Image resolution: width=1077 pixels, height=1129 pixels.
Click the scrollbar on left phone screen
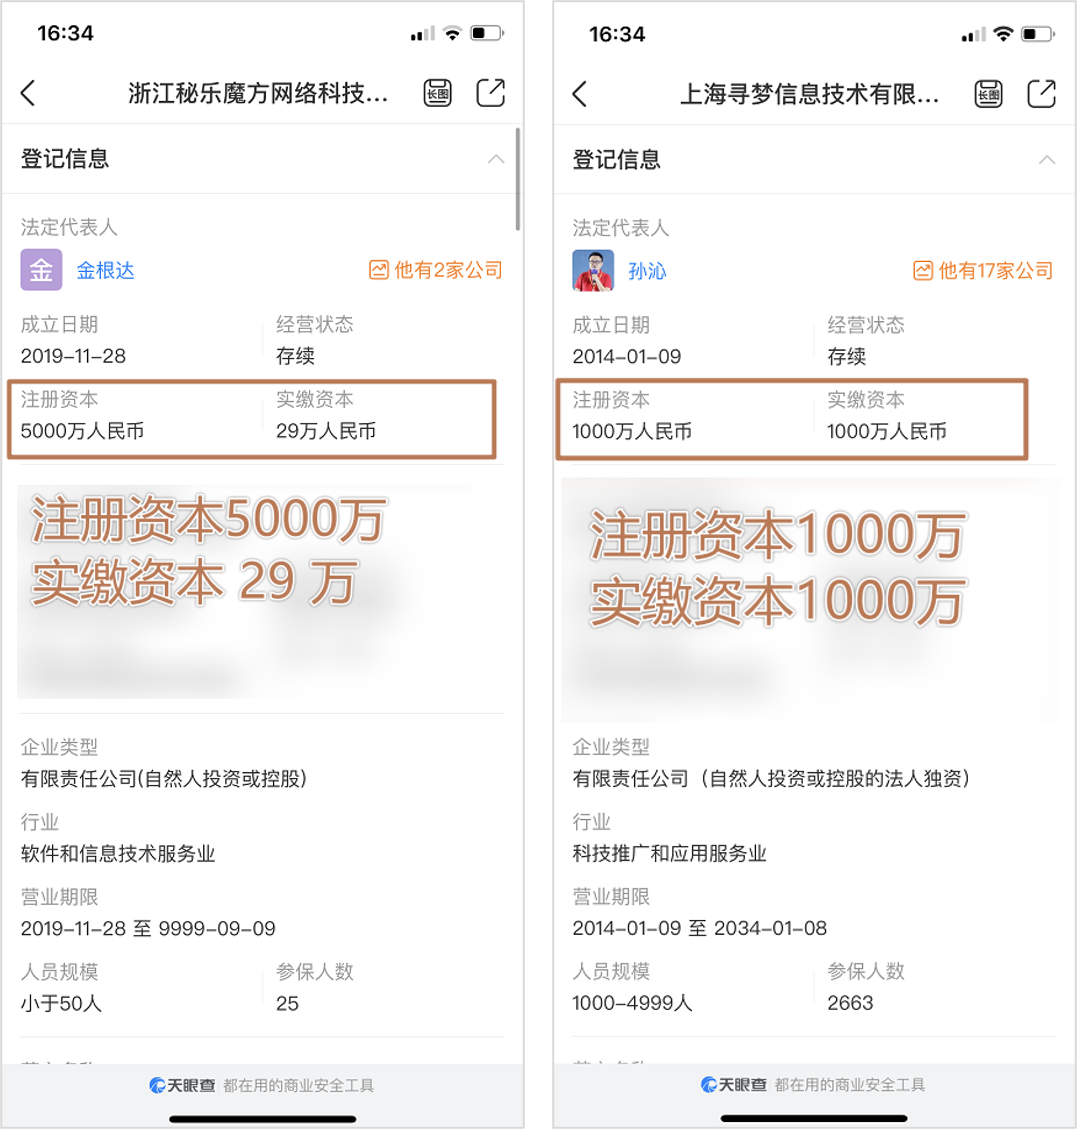coord(518,179)
